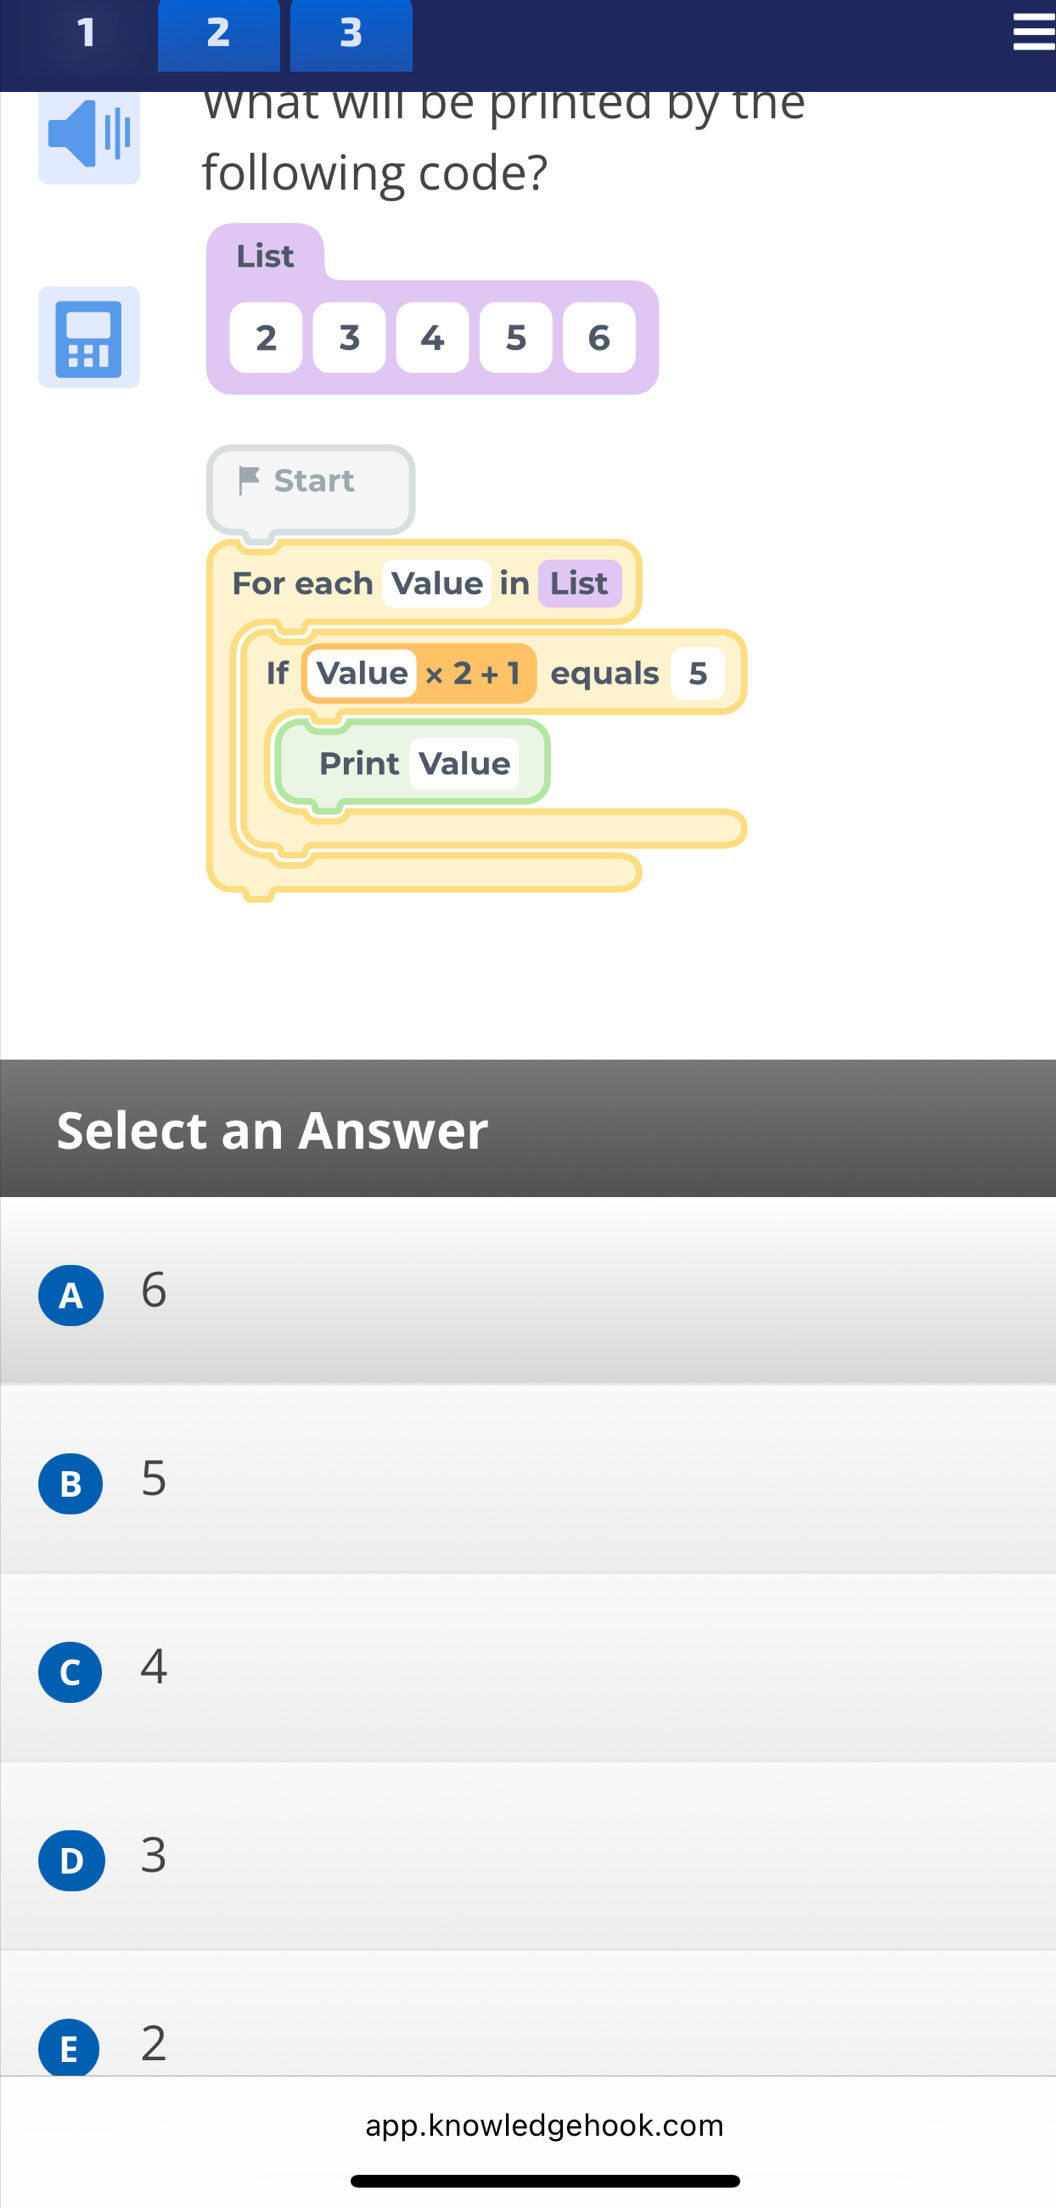Select answer A circle icon

click(71, 1295)
